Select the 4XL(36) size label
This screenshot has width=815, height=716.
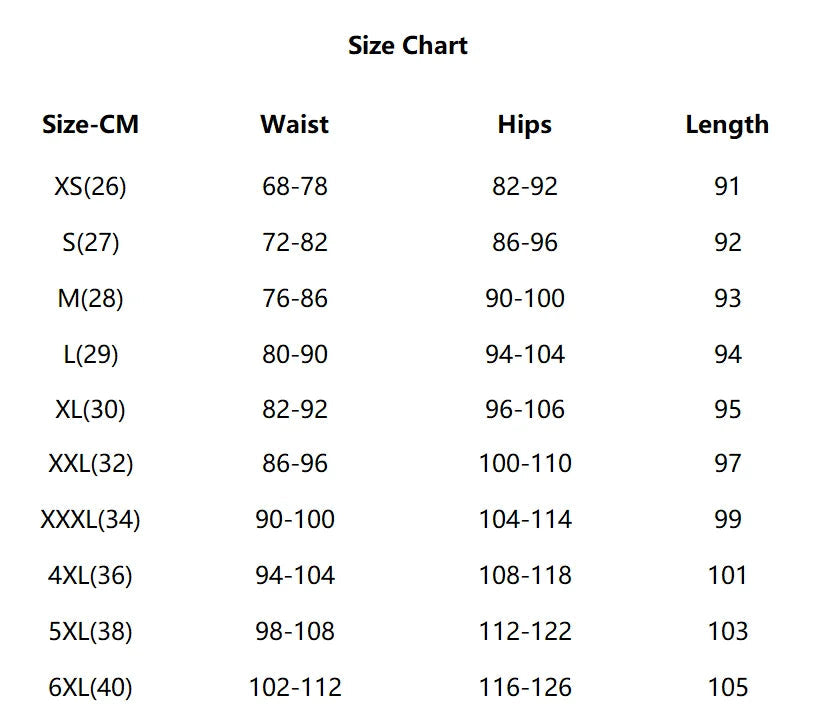(x=90, y=576)
